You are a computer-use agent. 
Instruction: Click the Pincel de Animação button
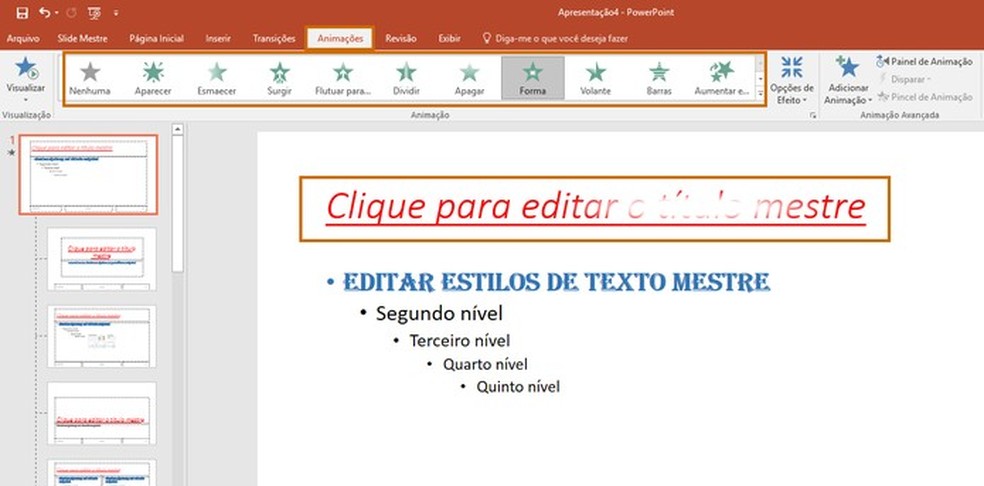click(x=924, y=97)
